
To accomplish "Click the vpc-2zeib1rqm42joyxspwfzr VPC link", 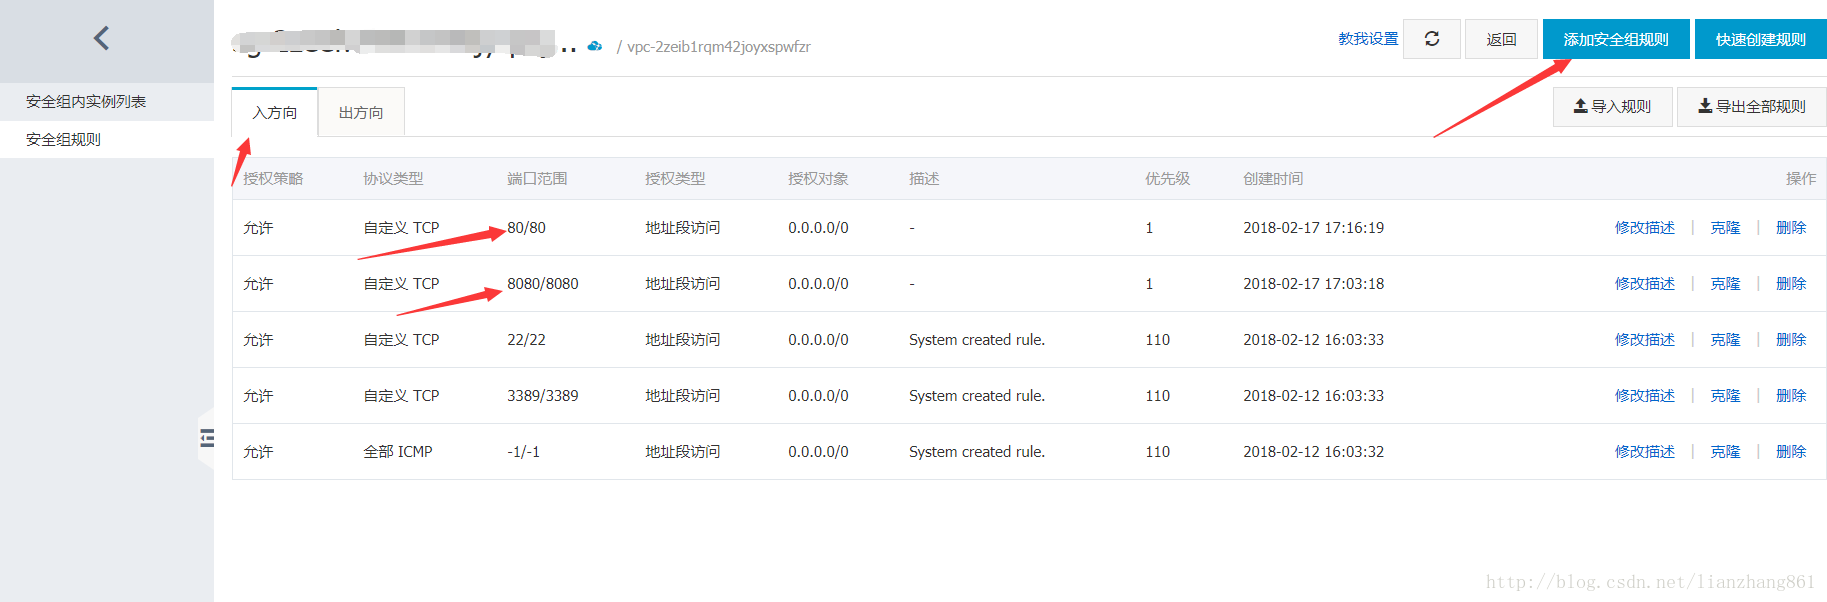I will [719, 46].
